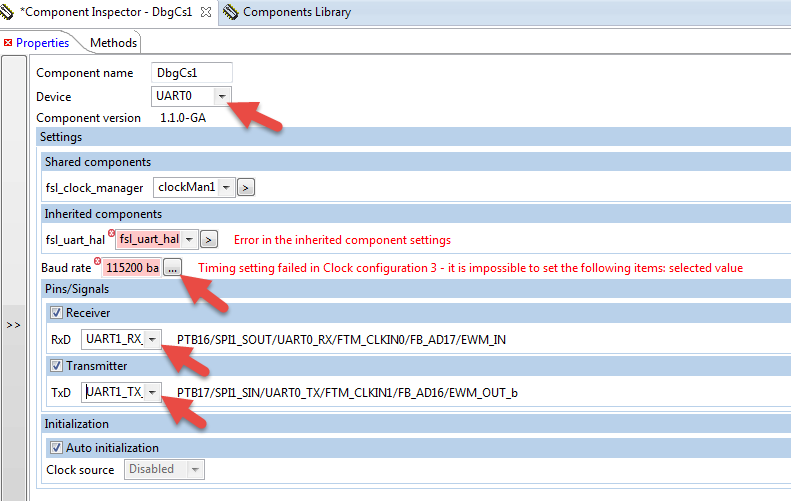Click the Component name field DbgCs1
Screen dimensions: 791x501
192,73
